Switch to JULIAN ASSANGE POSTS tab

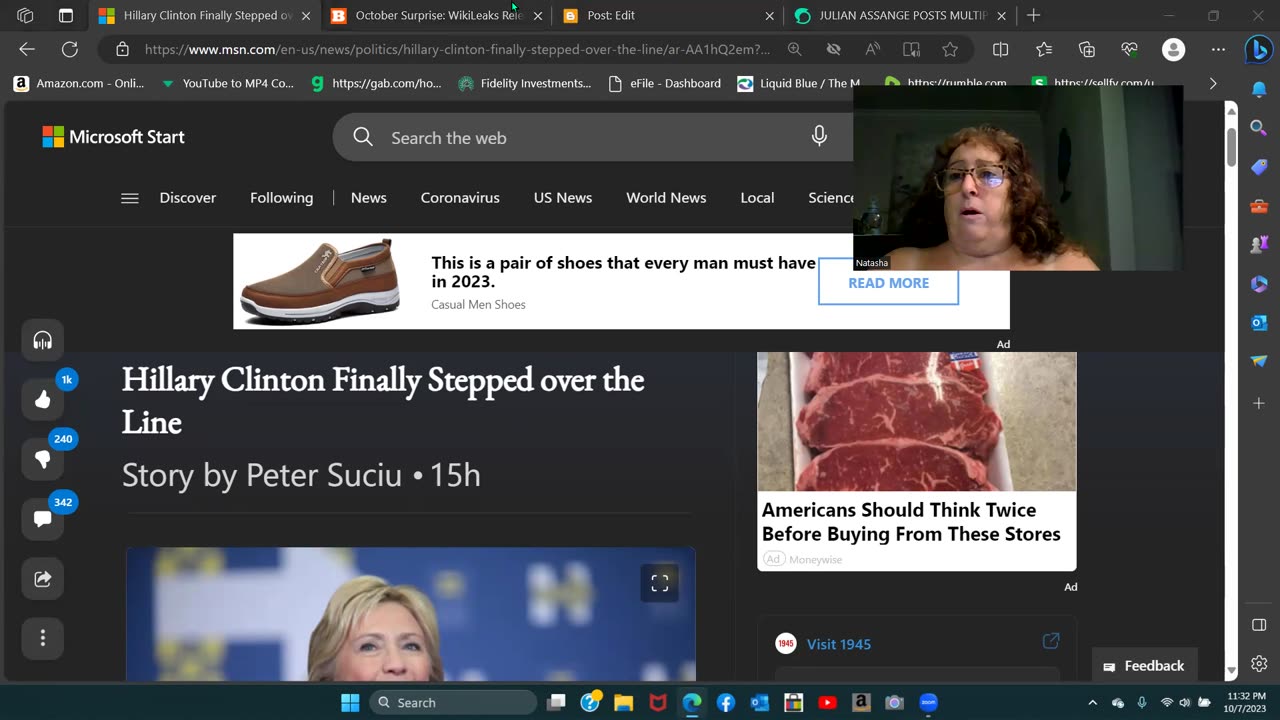click(x=901, y=15)
